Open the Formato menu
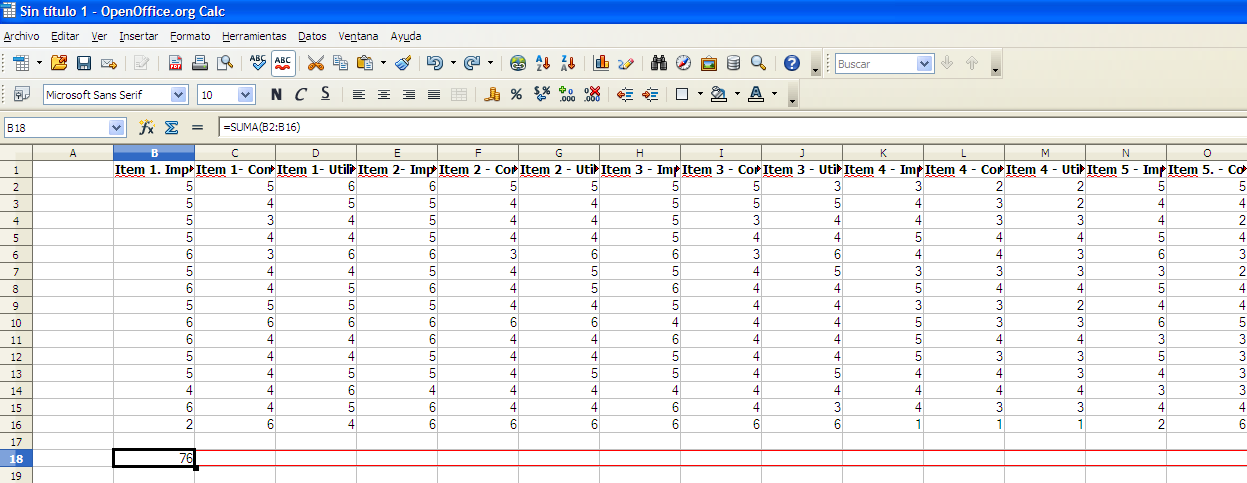 [x=190, y=36]
